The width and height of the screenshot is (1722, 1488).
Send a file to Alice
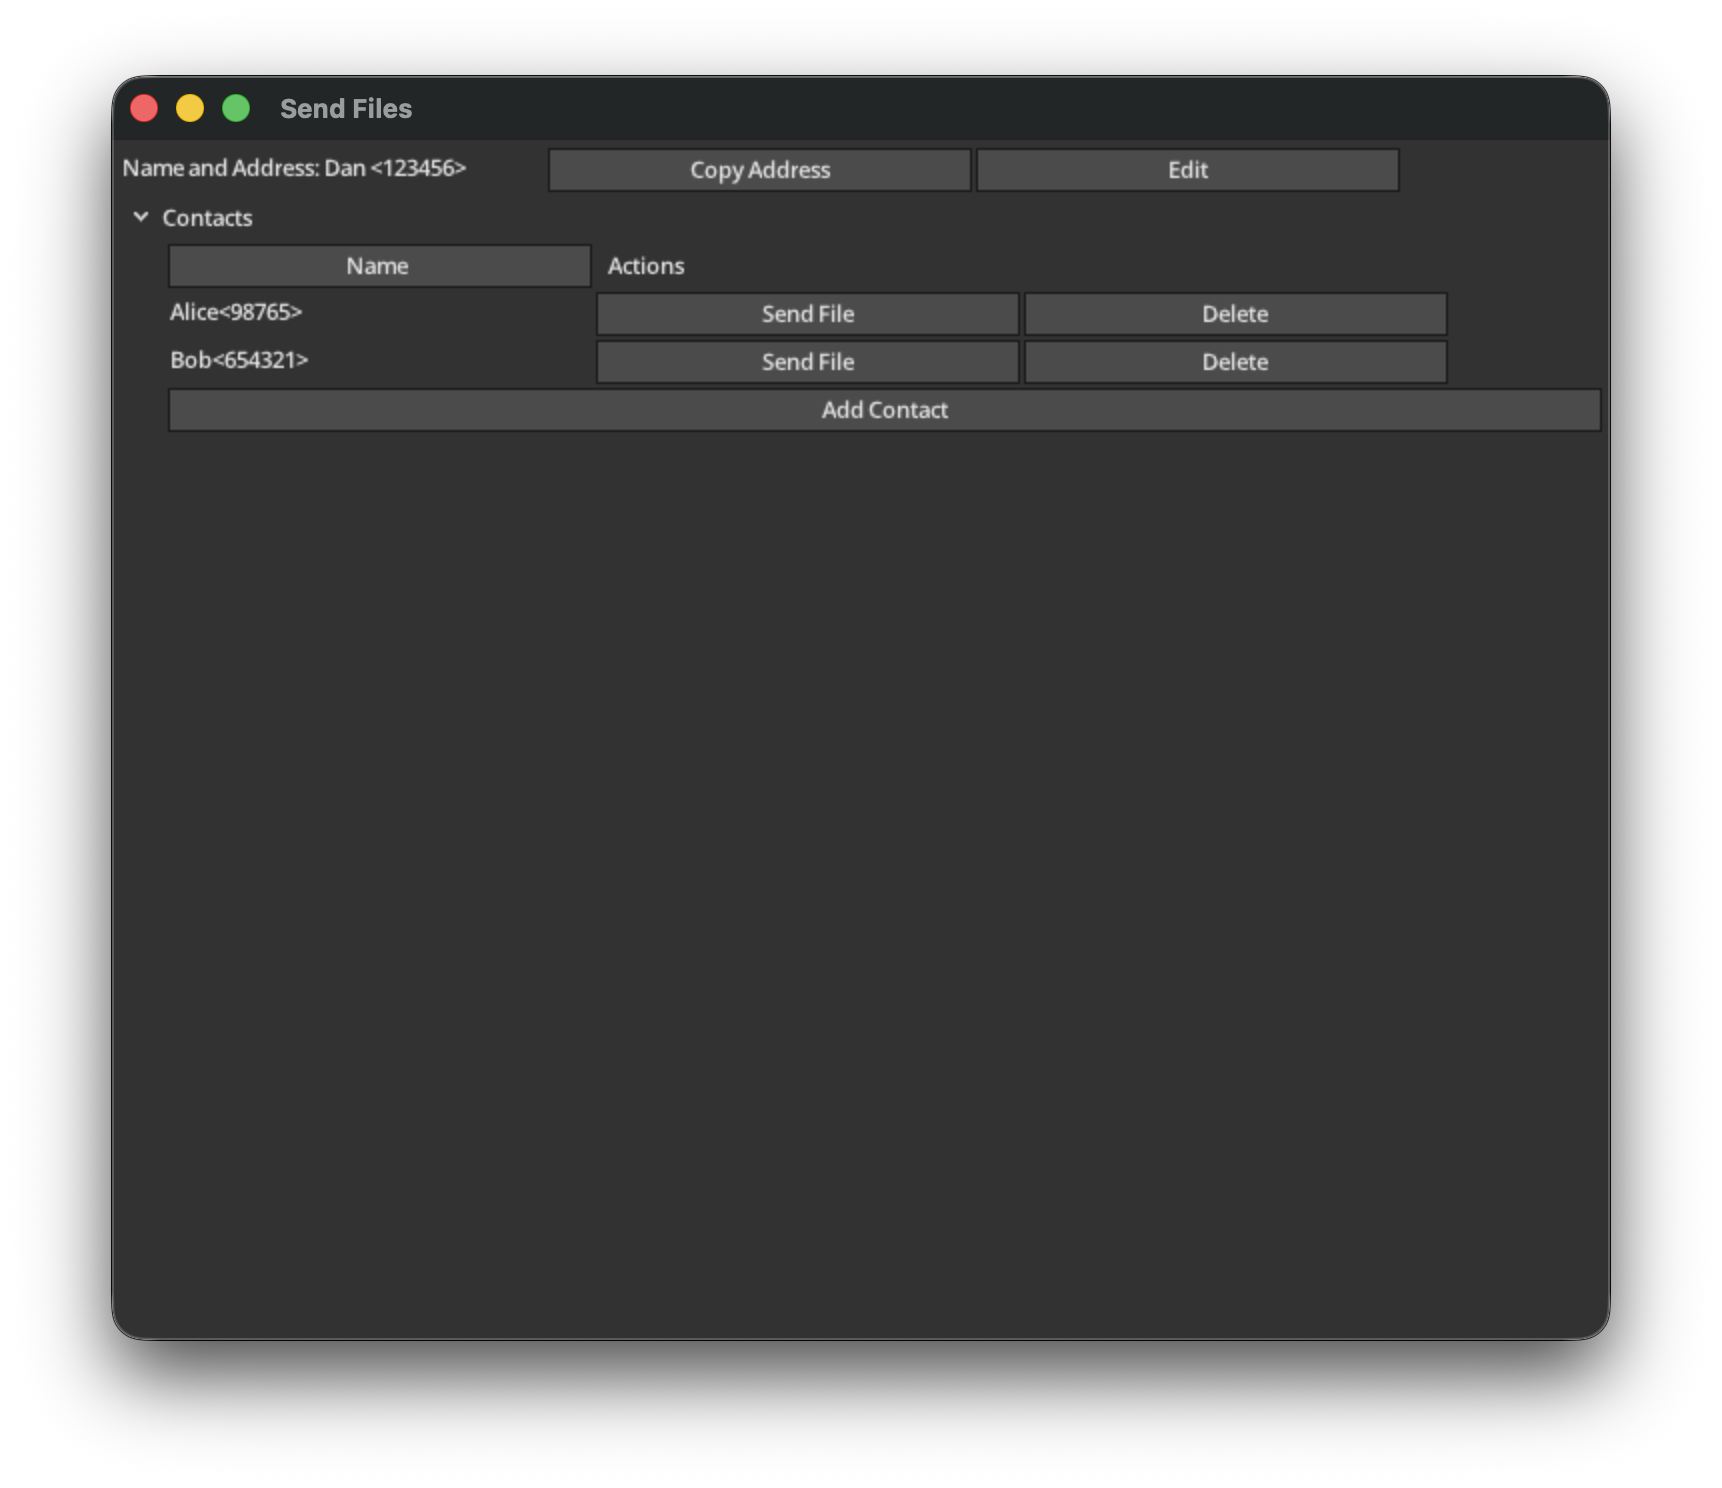(x=807, y=314)
